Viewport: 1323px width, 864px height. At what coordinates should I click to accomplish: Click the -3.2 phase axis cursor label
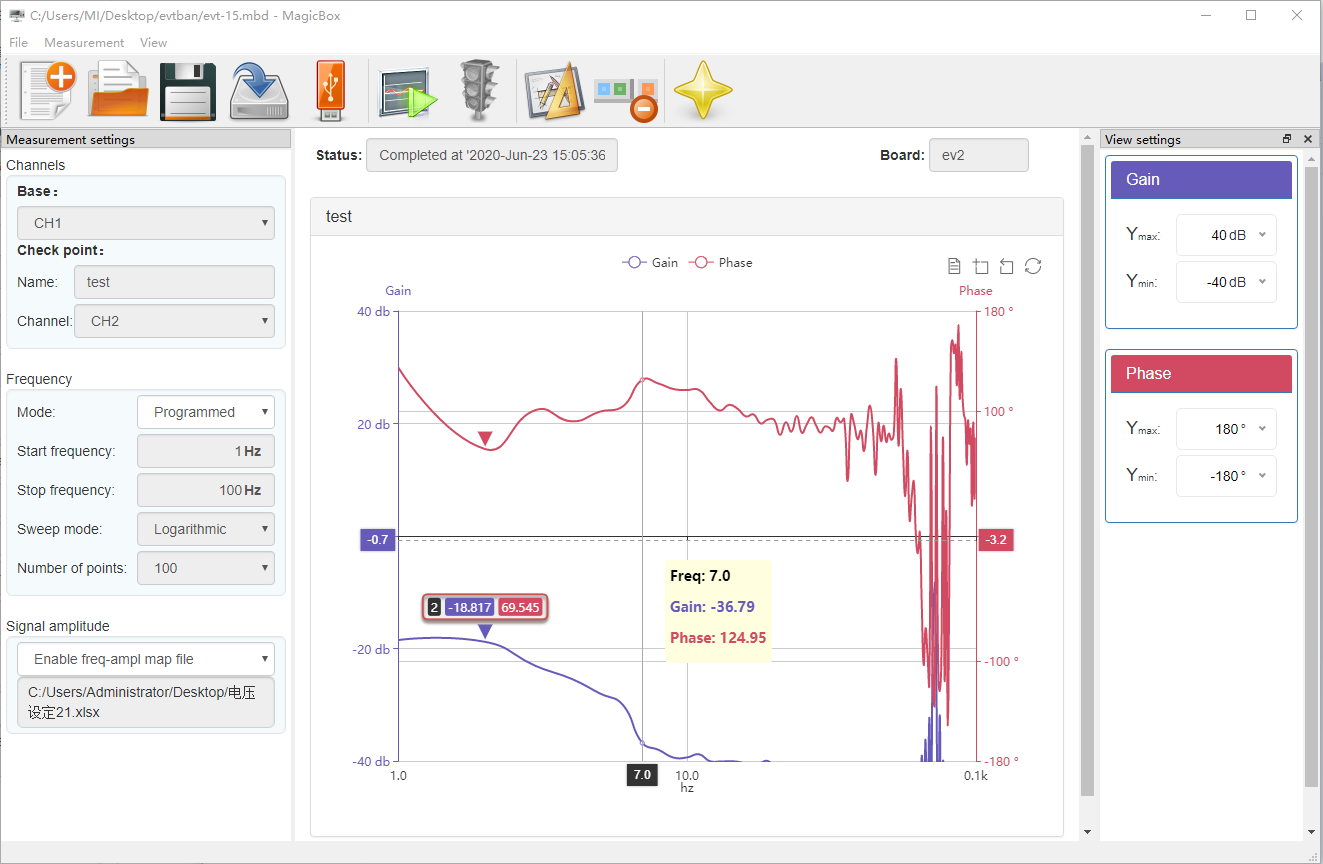(x=997, y=540)
